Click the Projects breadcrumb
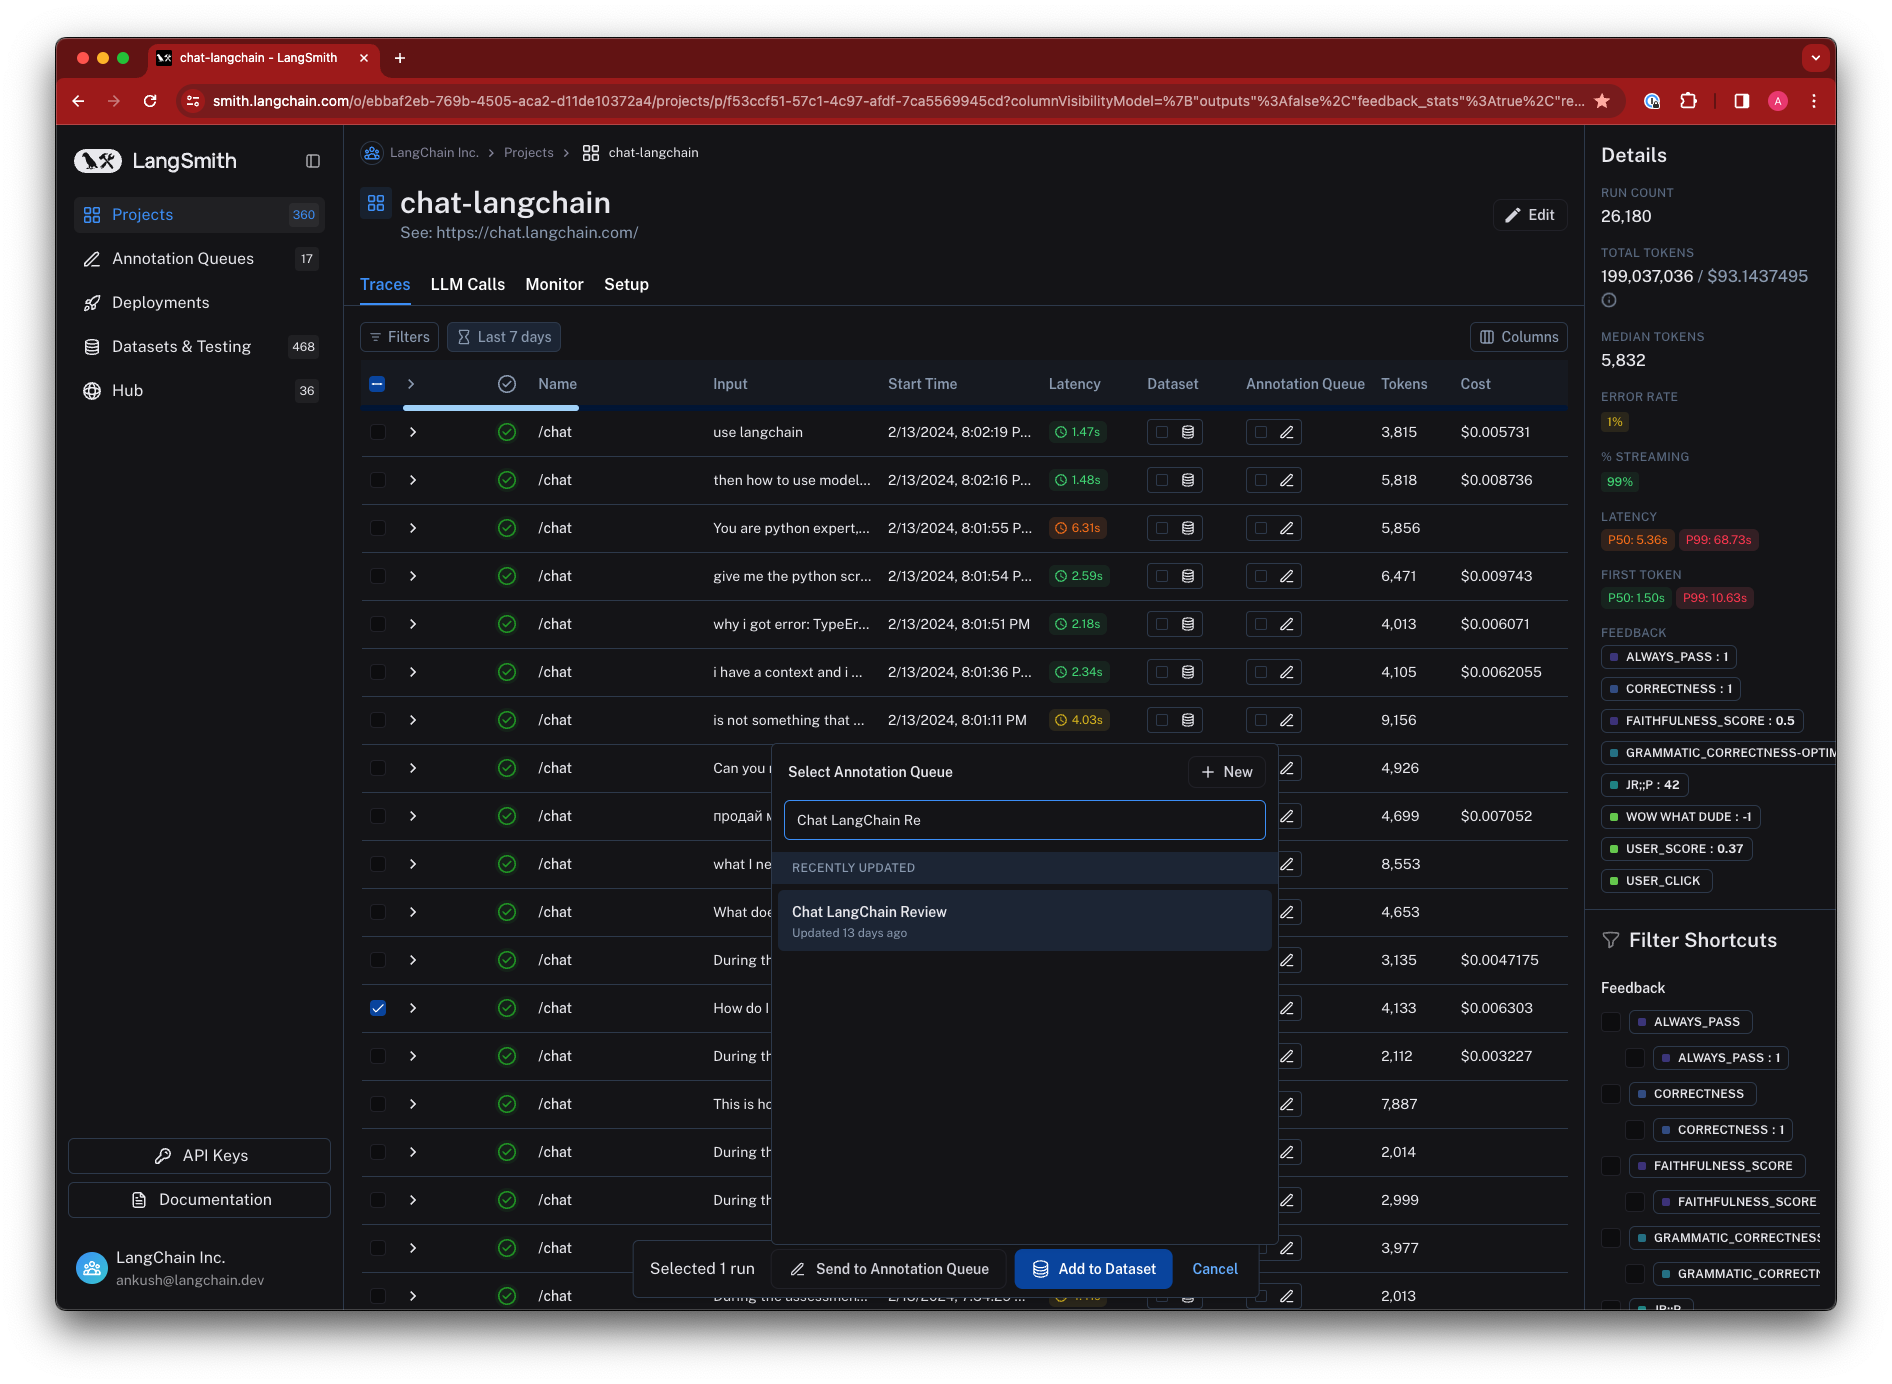Viewport: 1892px width, 1384px height. [529, 153]
